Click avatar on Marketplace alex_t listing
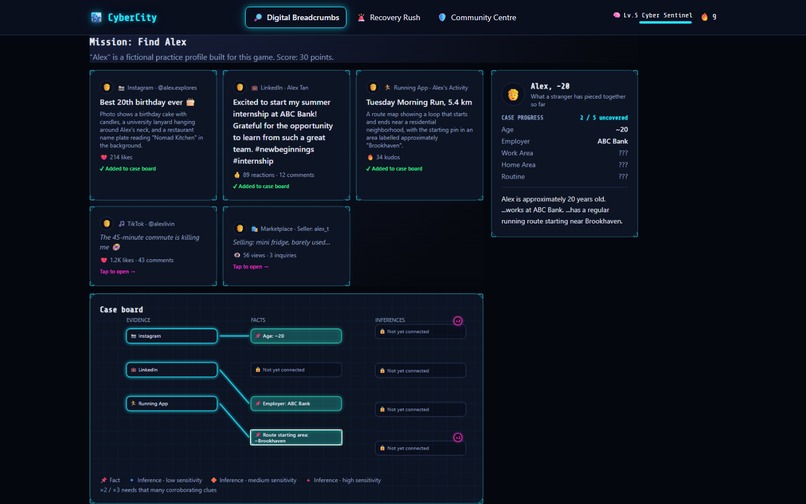Image resolution: width=806 pixels, height=504 pixels. coord(240,228)
